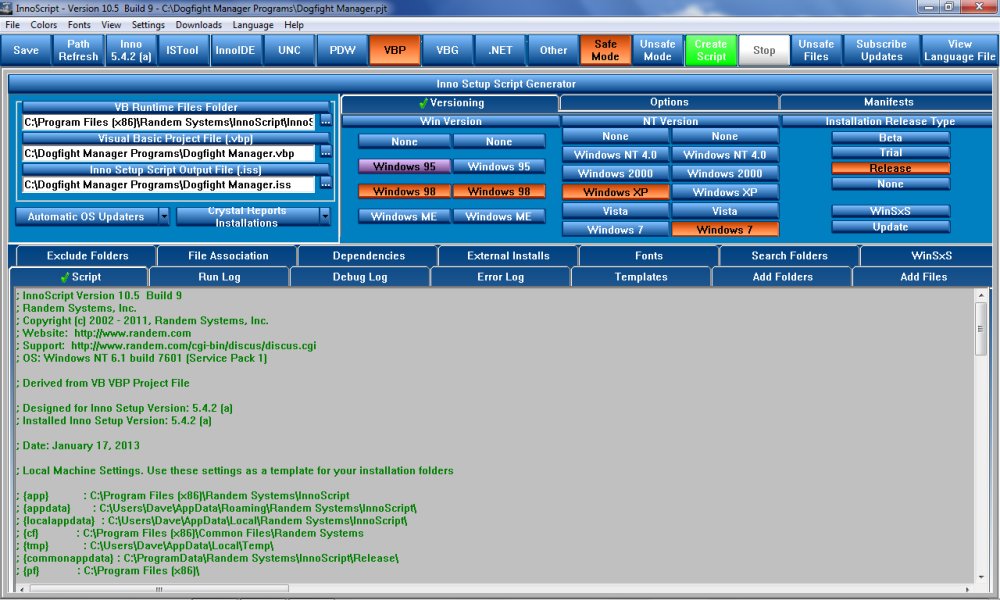Open the Exclude Folders tab
1000x600 pixels.
click(x=87, y=256)
